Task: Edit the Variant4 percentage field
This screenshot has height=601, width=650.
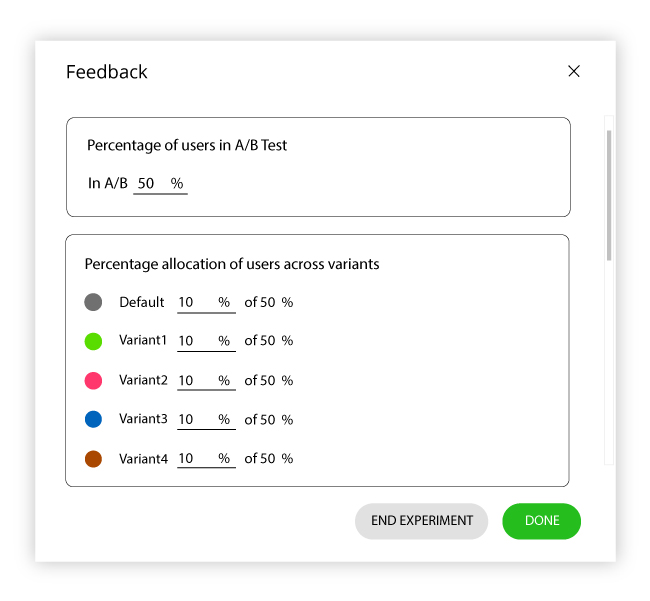Action: [206, 458]
